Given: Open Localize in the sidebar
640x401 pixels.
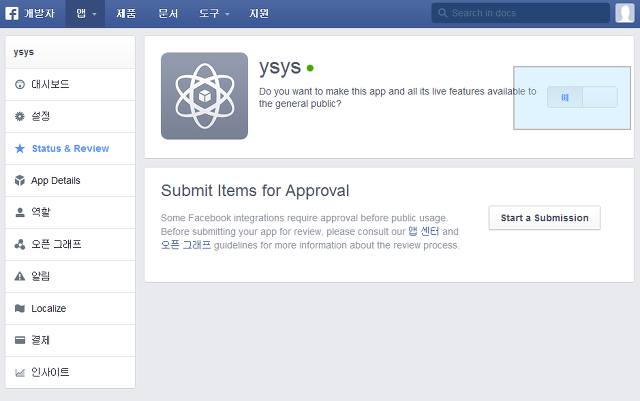Looking at the screenshot, I should click(70, 308).
